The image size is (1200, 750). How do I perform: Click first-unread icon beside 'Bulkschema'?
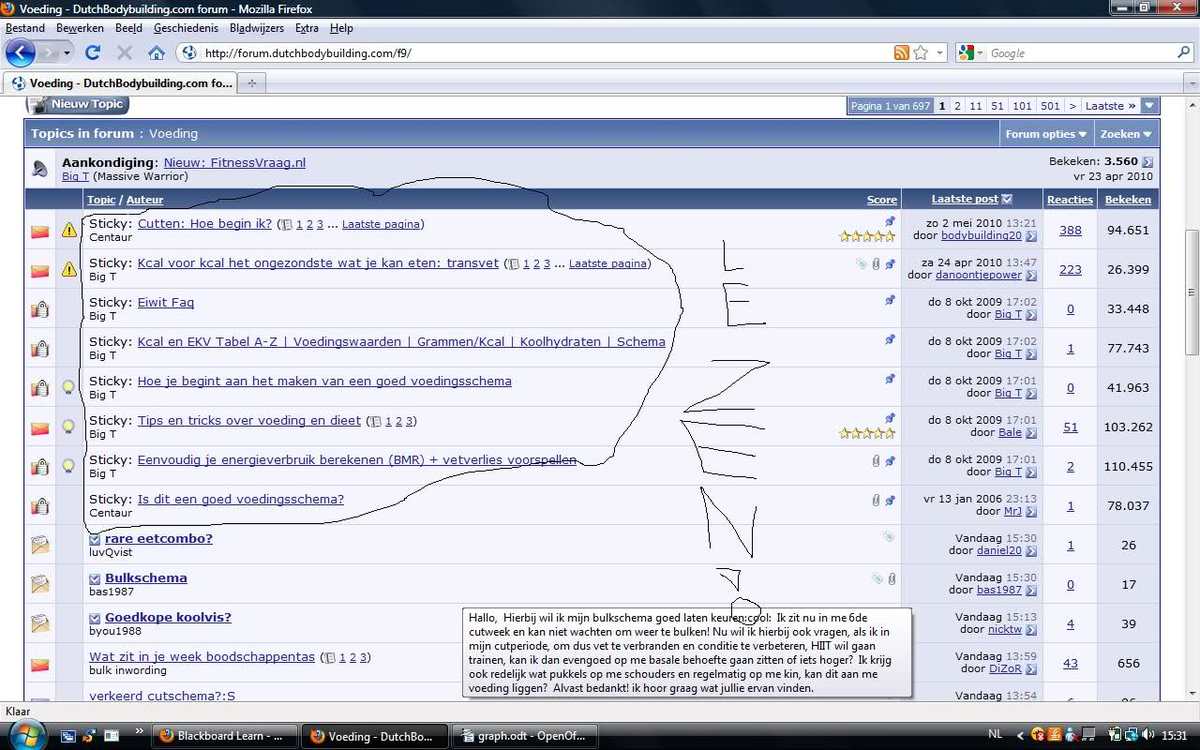[95, 579]
